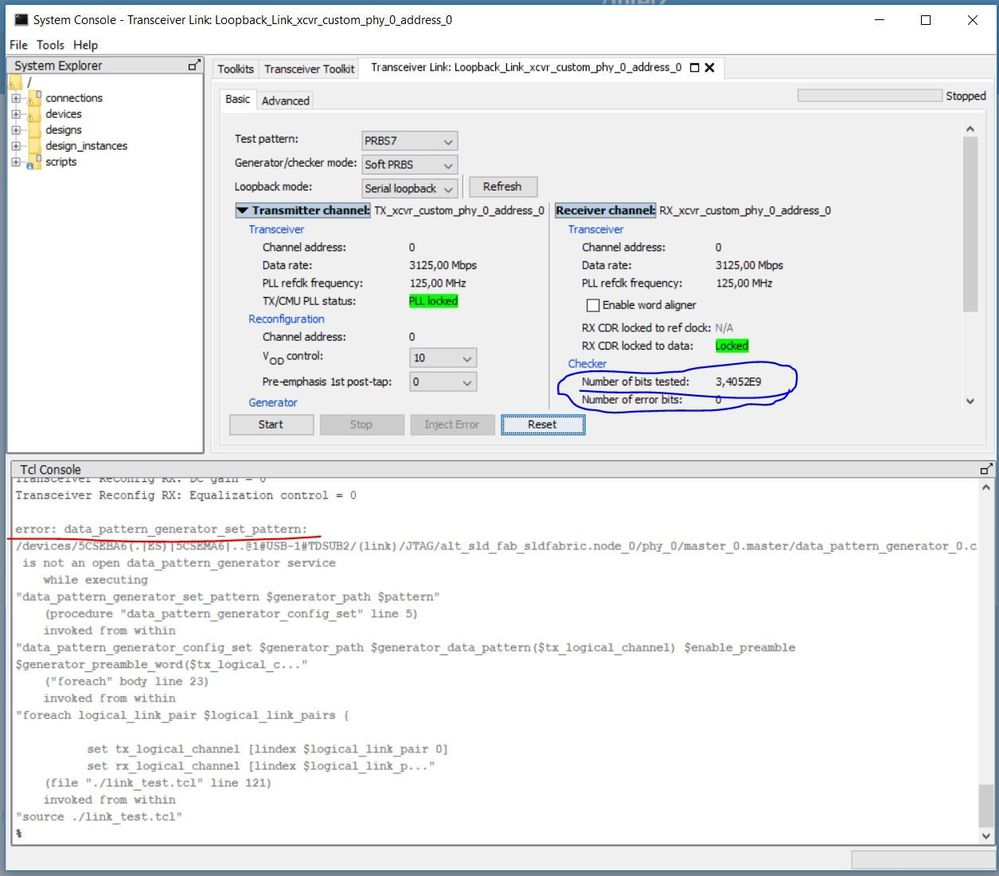Open the Loopback mode dropdown
Image resolution: width=999 pixels, height=876 pixels.
(409, 189)
